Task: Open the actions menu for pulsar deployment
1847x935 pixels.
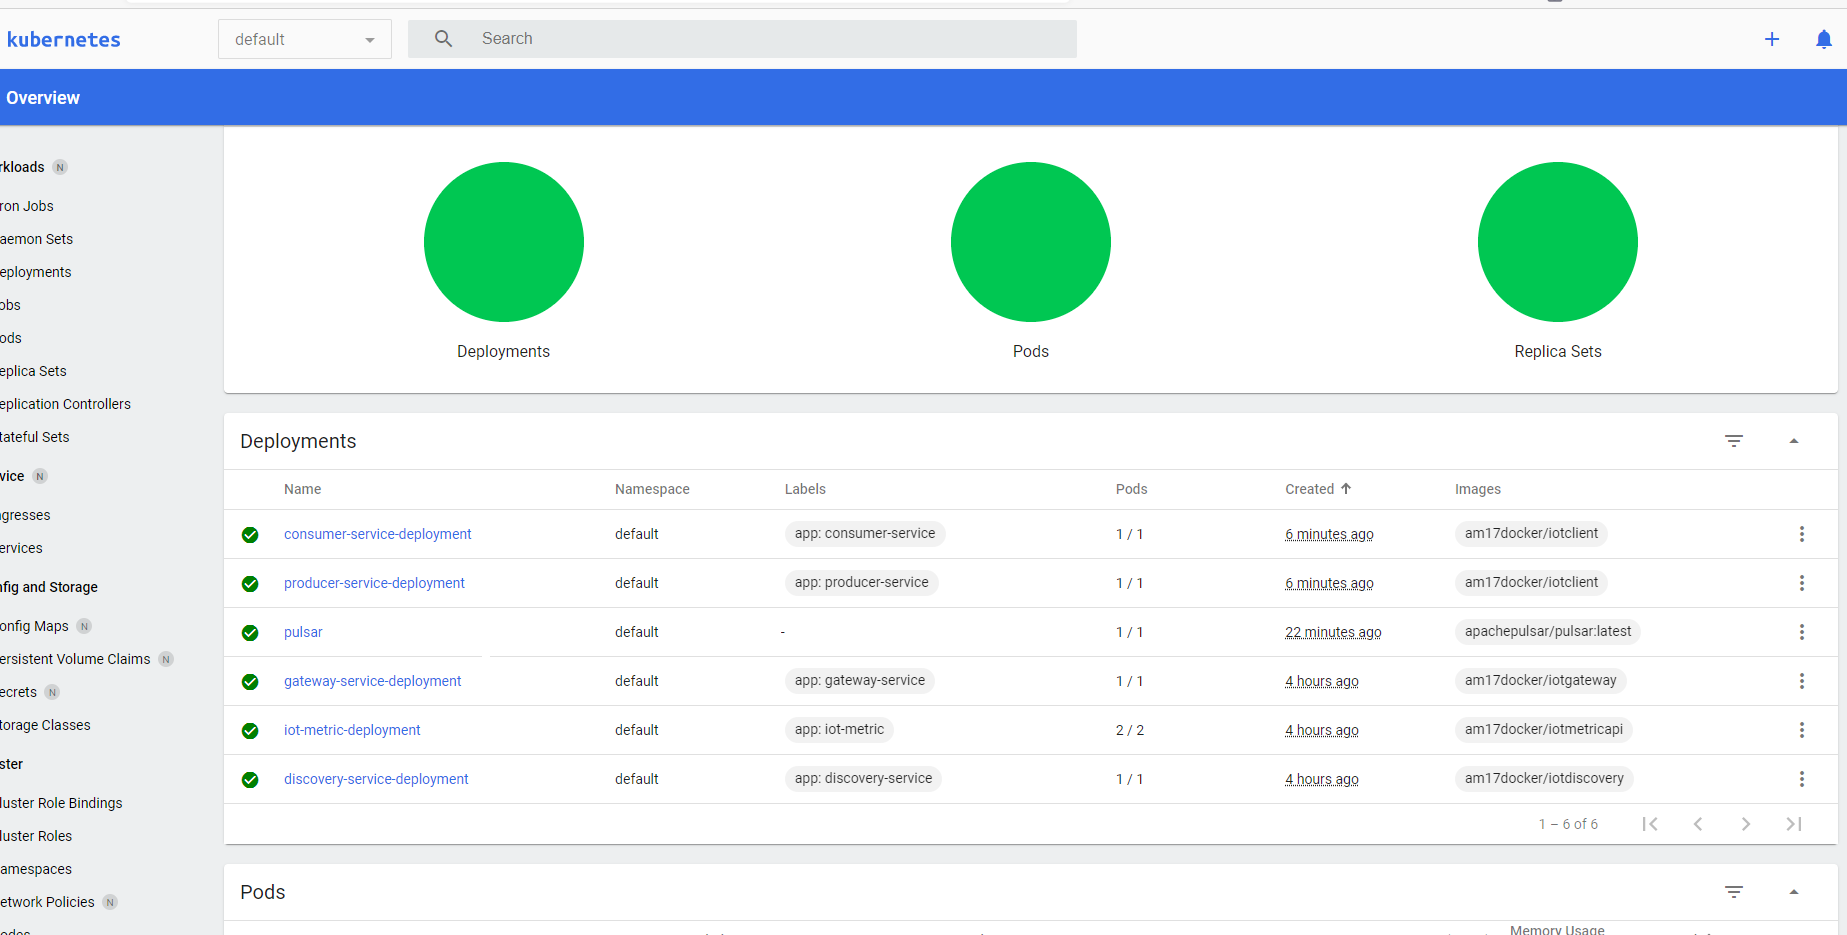Action: 1801,632
